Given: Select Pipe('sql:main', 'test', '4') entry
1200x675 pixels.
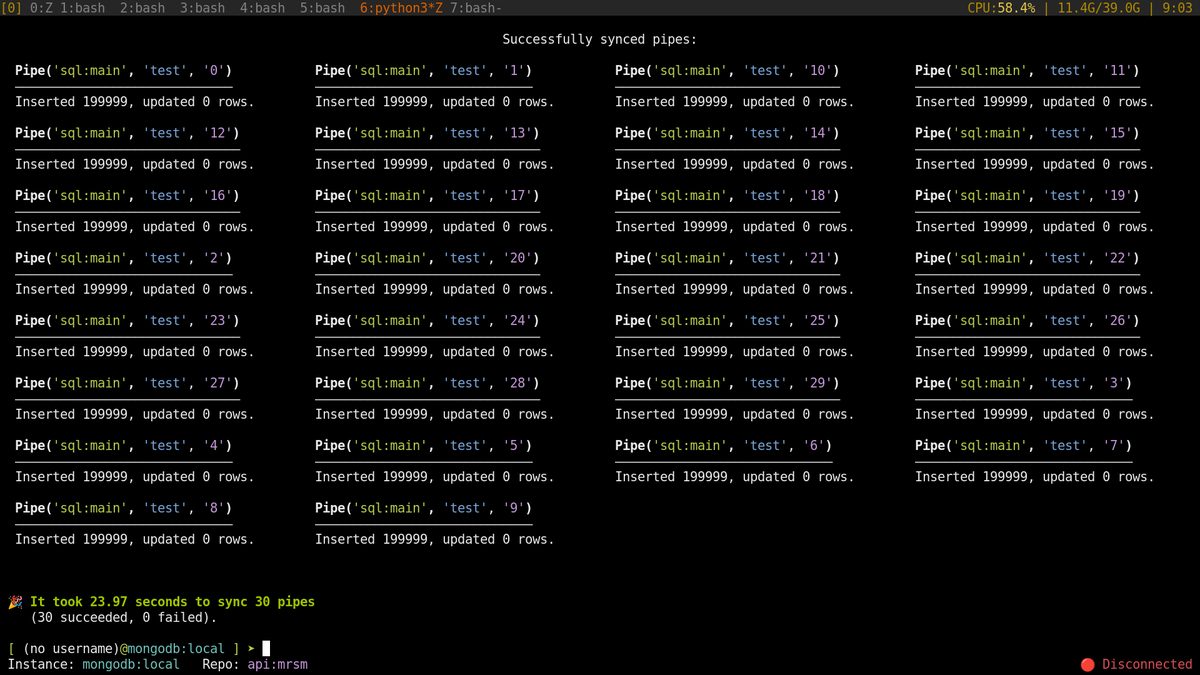Looking at the screenshot, I should [x=123, y=446].
